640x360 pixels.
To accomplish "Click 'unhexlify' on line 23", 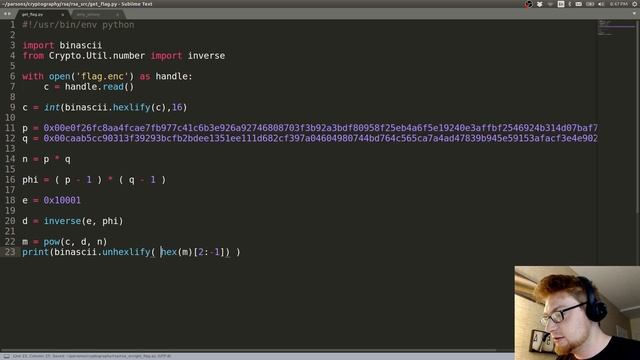I will [x=126, y=252].
